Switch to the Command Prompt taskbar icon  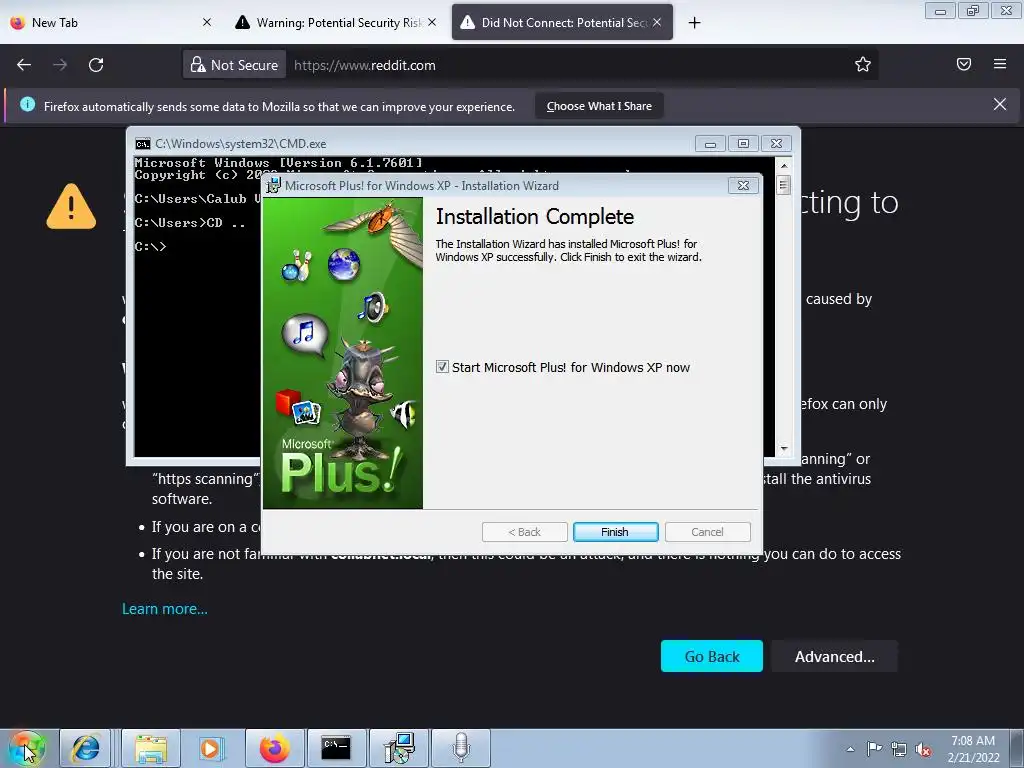coord(336,748)
